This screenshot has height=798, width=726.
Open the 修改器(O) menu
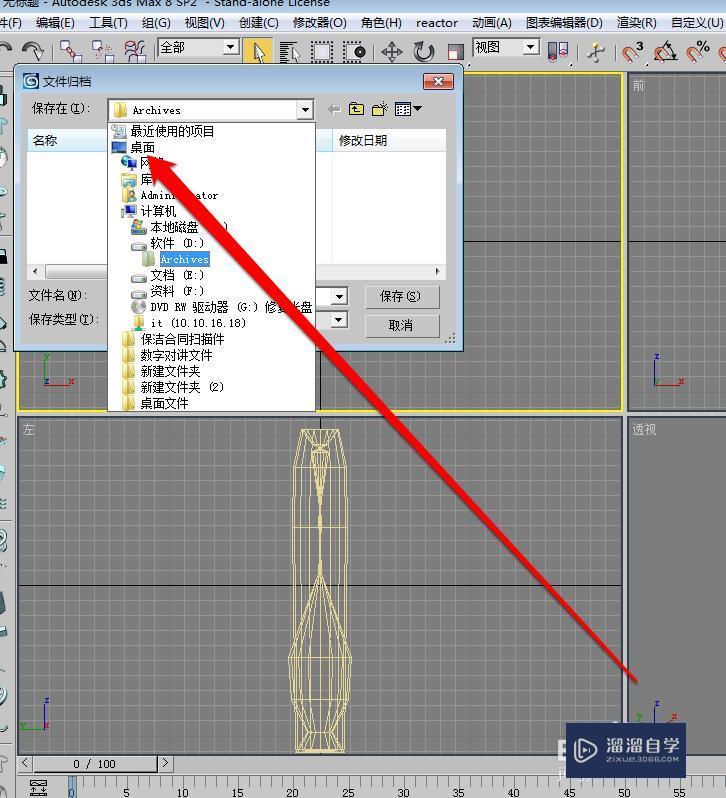tap(320, 23)
